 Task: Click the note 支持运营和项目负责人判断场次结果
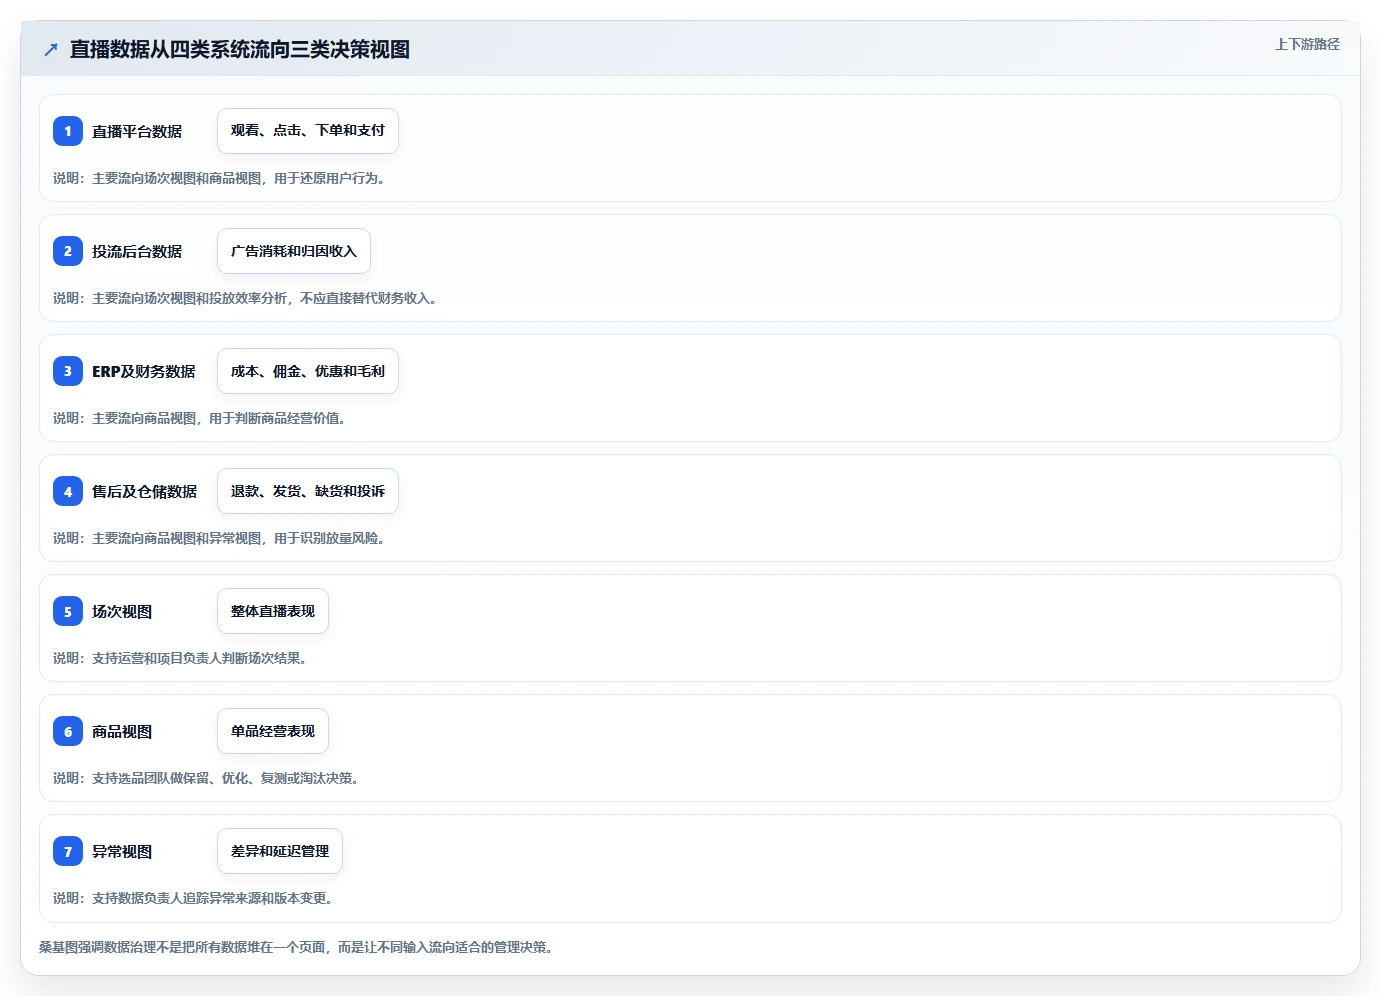coord(199,658)
